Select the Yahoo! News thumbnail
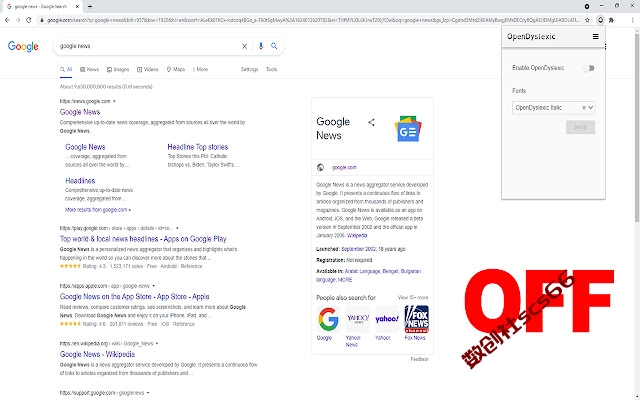This screenshot has height=400, width=640. 358,319
